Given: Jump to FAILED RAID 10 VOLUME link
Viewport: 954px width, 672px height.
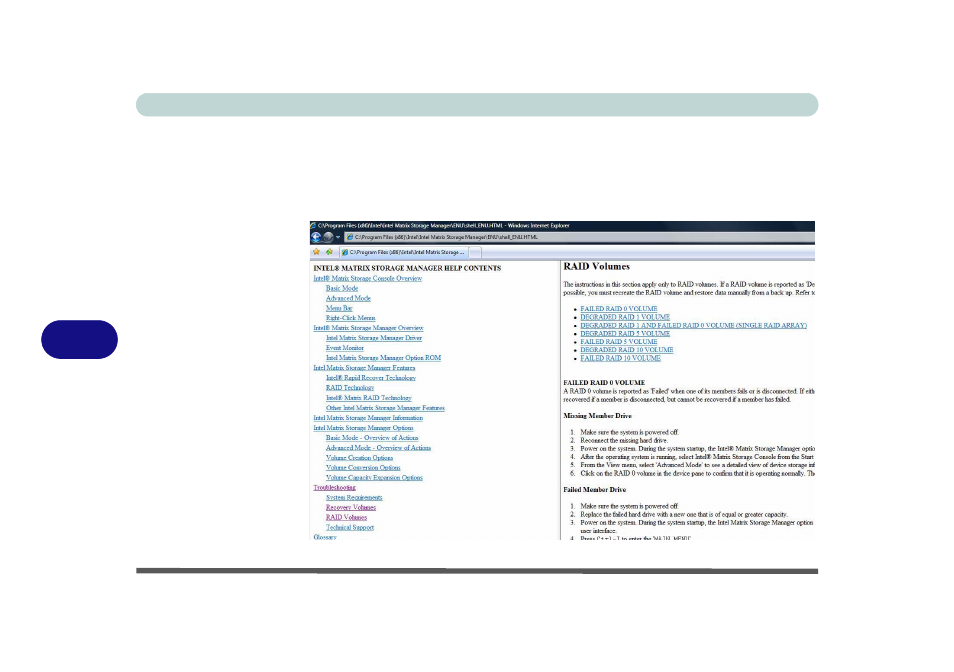Looking at the screenshot, I should (621, 359).
